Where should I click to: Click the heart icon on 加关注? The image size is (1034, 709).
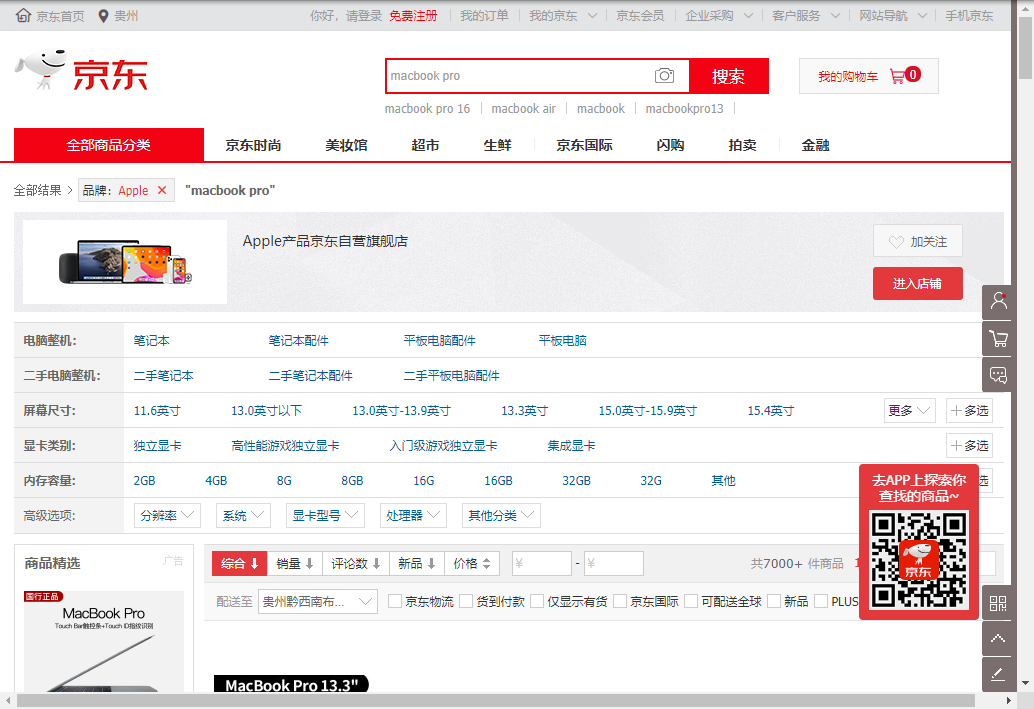pos(896,242)
